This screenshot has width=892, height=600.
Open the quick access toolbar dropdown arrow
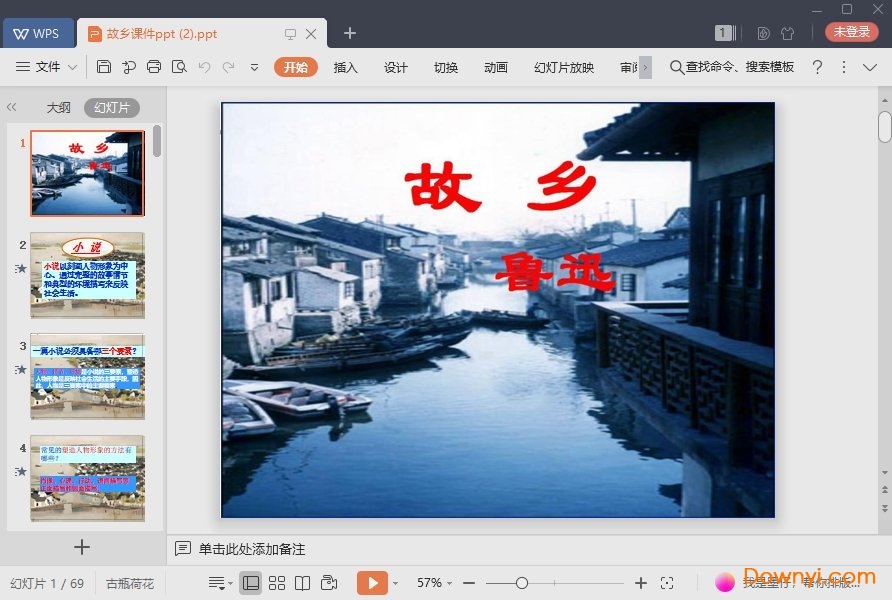[x=253, y=67]
